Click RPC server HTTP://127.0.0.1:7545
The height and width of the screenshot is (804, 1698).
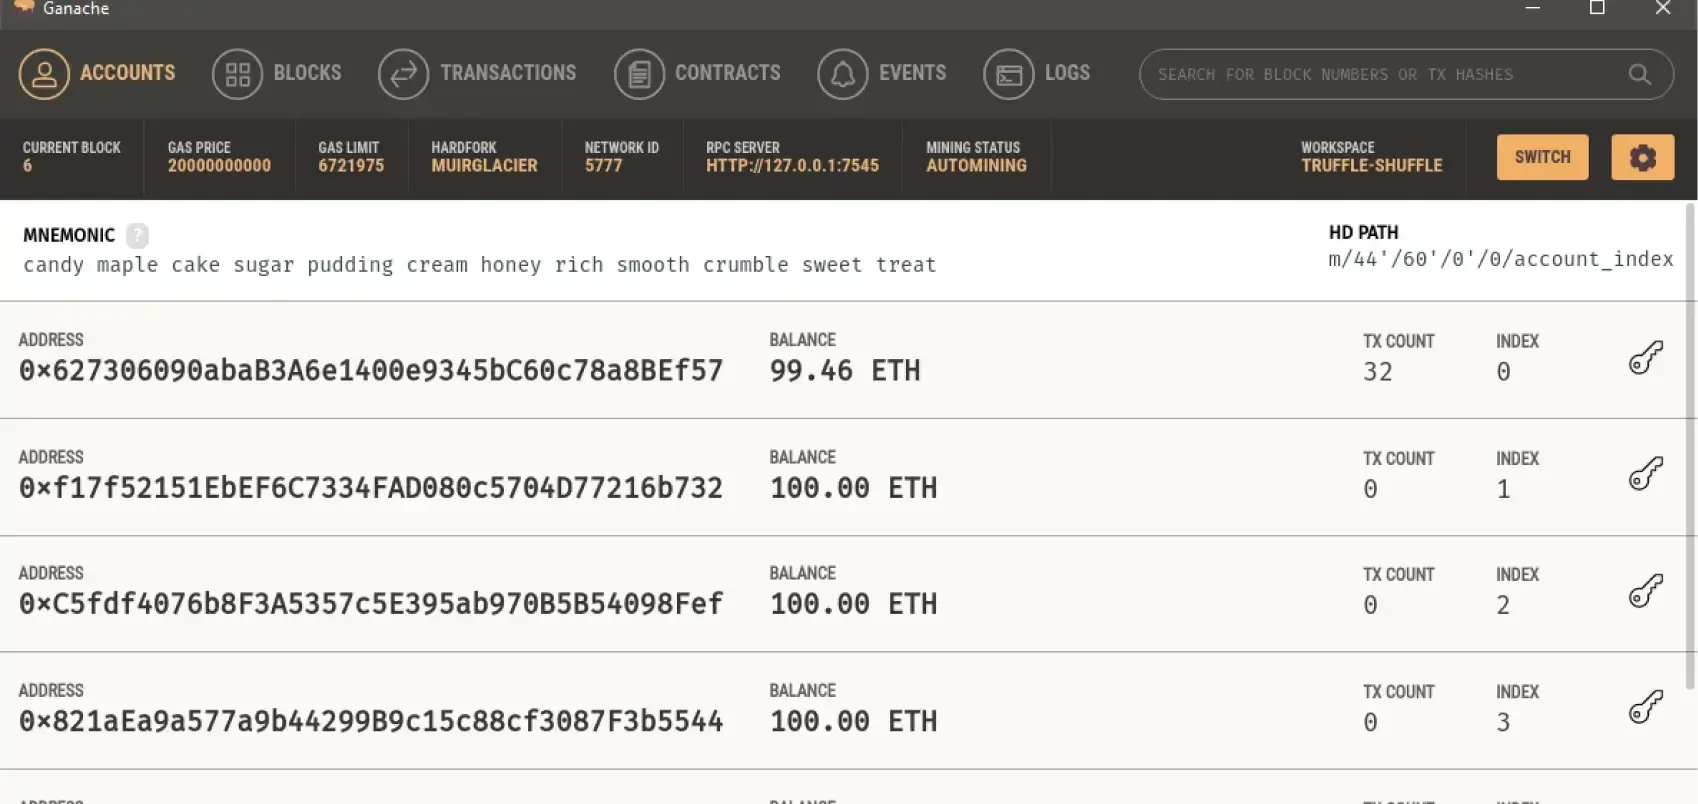click(792, 166)
